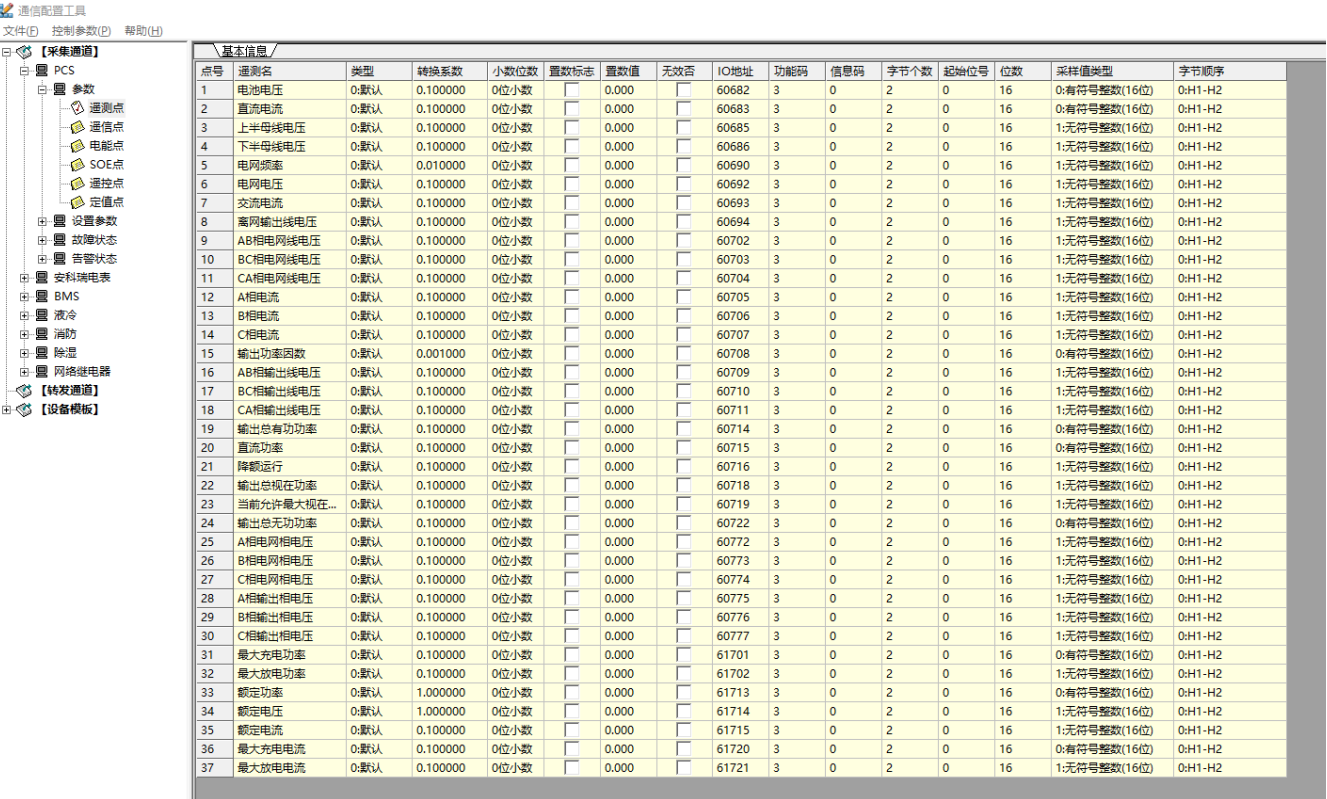Enable 无效否 for 交流电流 row
The width and height of the screenshot is (1327, 799).
684,203
